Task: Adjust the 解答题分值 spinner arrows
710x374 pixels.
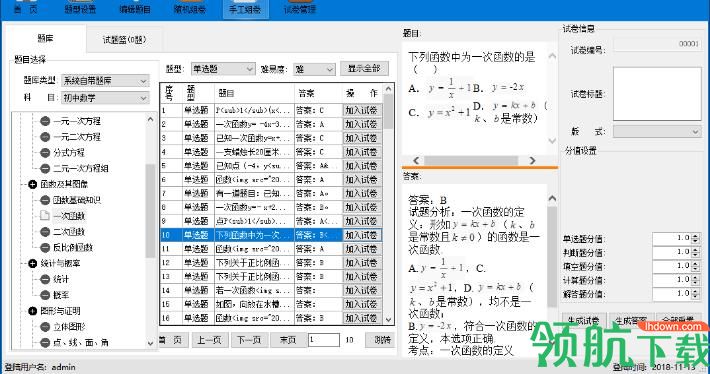Action: pyautogui.click(x=696, y=294)
